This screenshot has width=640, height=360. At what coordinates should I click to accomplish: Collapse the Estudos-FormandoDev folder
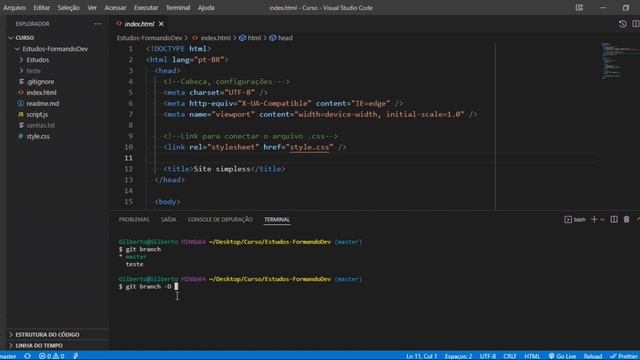click(x=55, y=49)
